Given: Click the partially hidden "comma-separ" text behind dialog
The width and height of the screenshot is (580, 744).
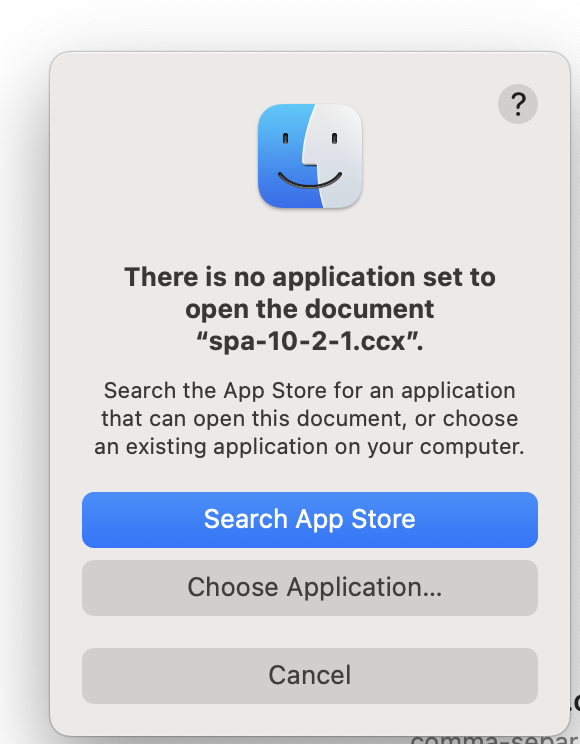Looking at the screenshot, I should 494,739.
